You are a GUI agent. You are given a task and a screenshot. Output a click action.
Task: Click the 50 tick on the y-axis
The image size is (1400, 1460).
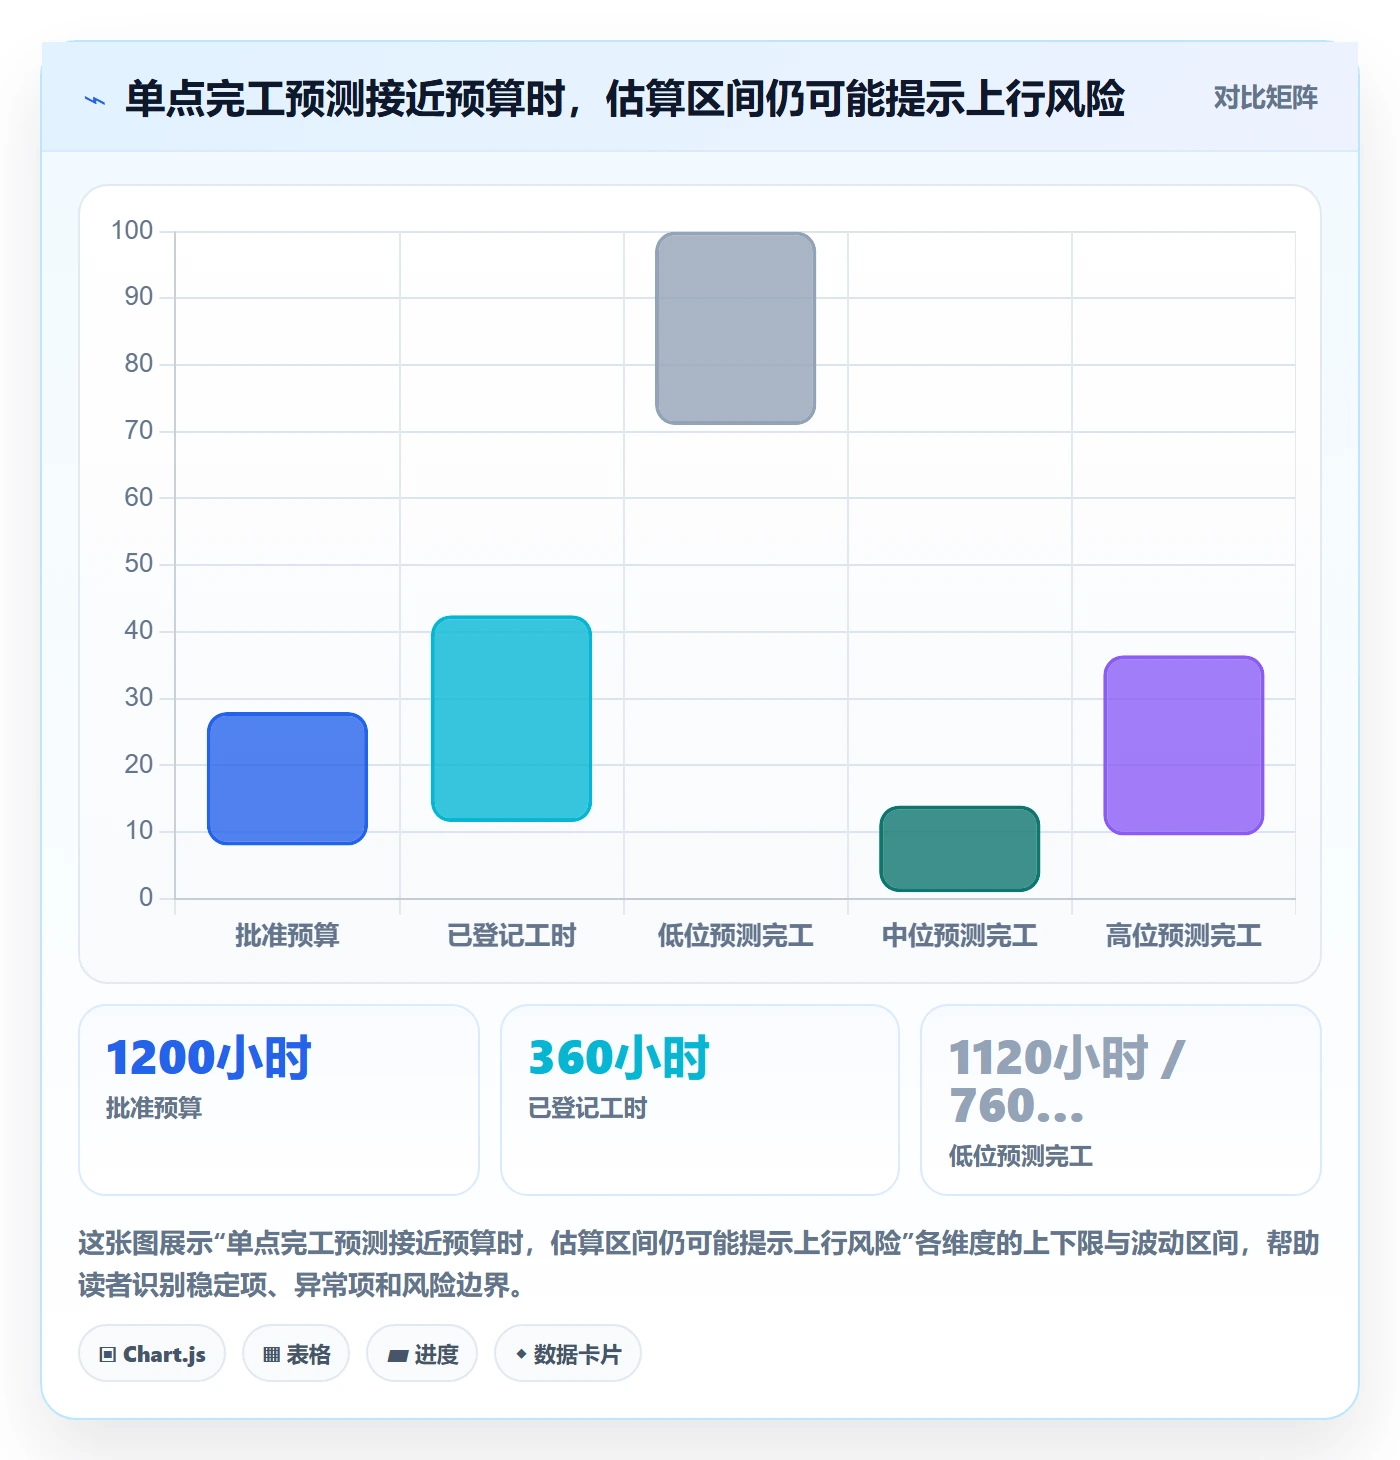[139, 564]
